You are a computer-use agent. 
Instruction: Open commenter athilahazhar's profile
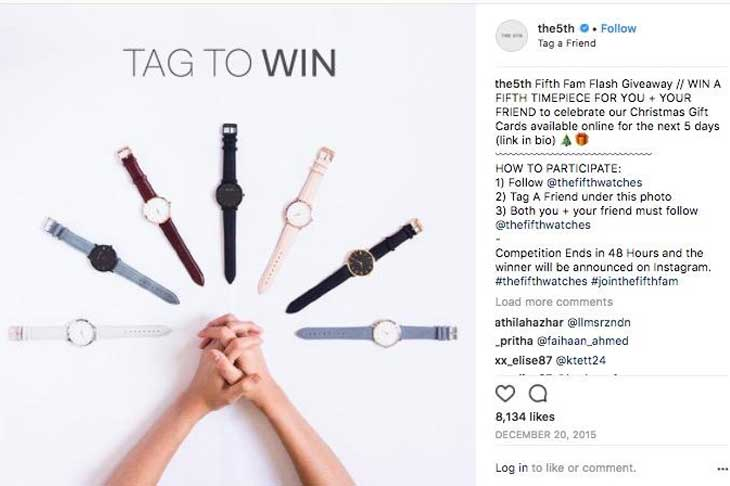529,322
